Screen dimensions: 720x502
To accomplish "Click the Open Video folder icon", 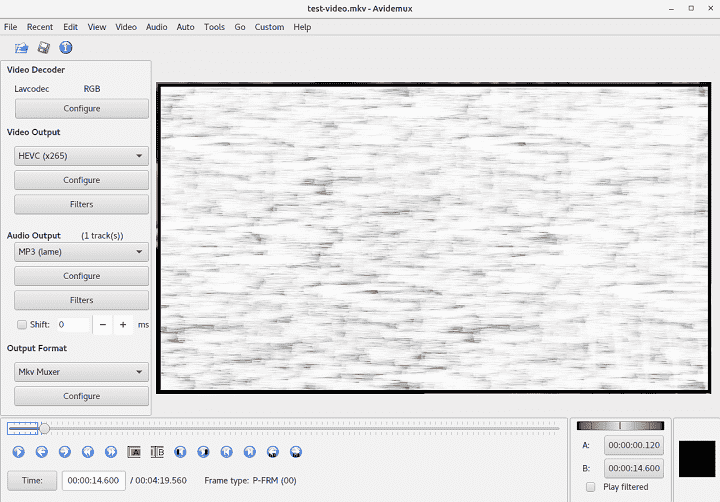I will [21, 48].
